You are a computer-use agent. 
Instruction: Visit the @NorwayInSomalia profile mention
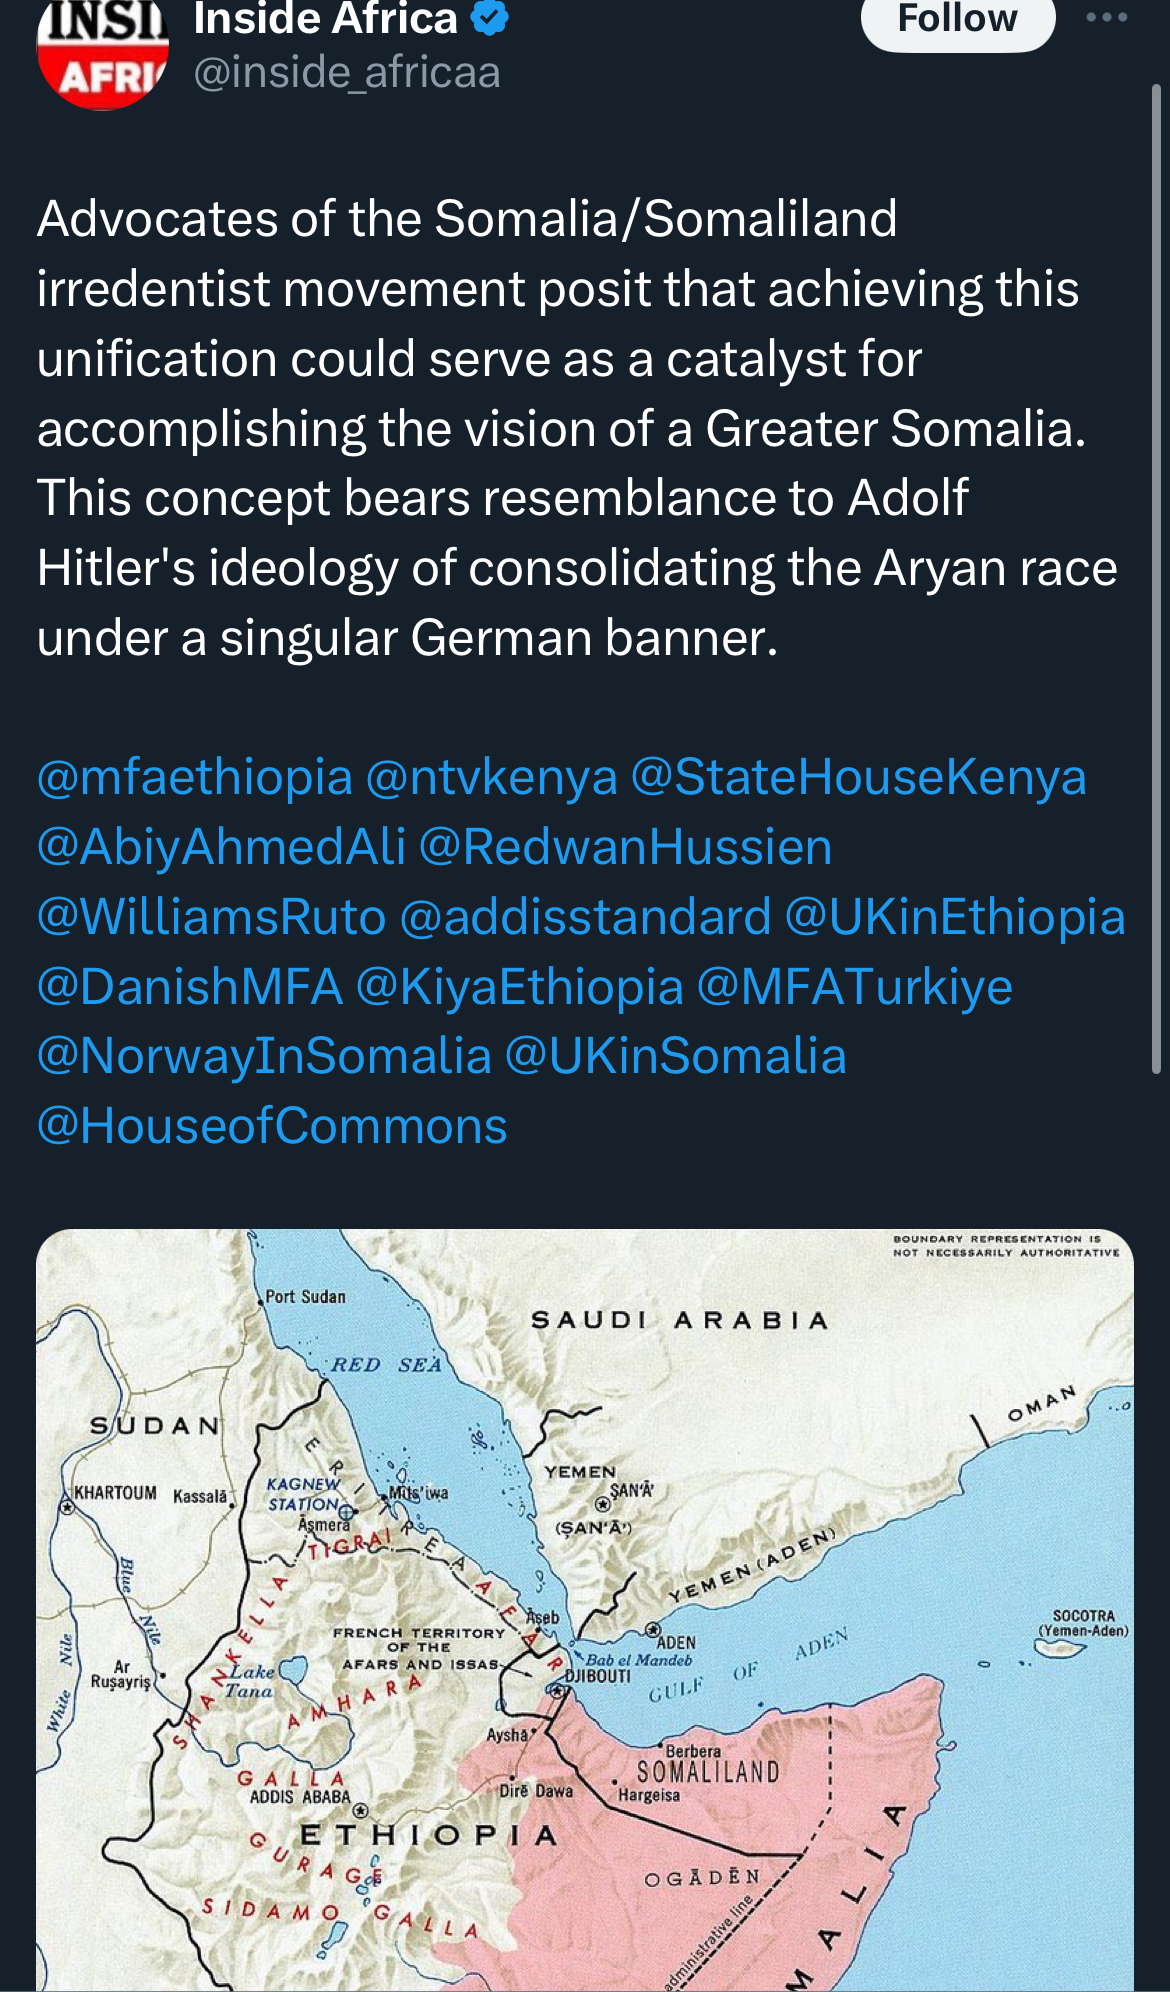(x=265, y=1056)
